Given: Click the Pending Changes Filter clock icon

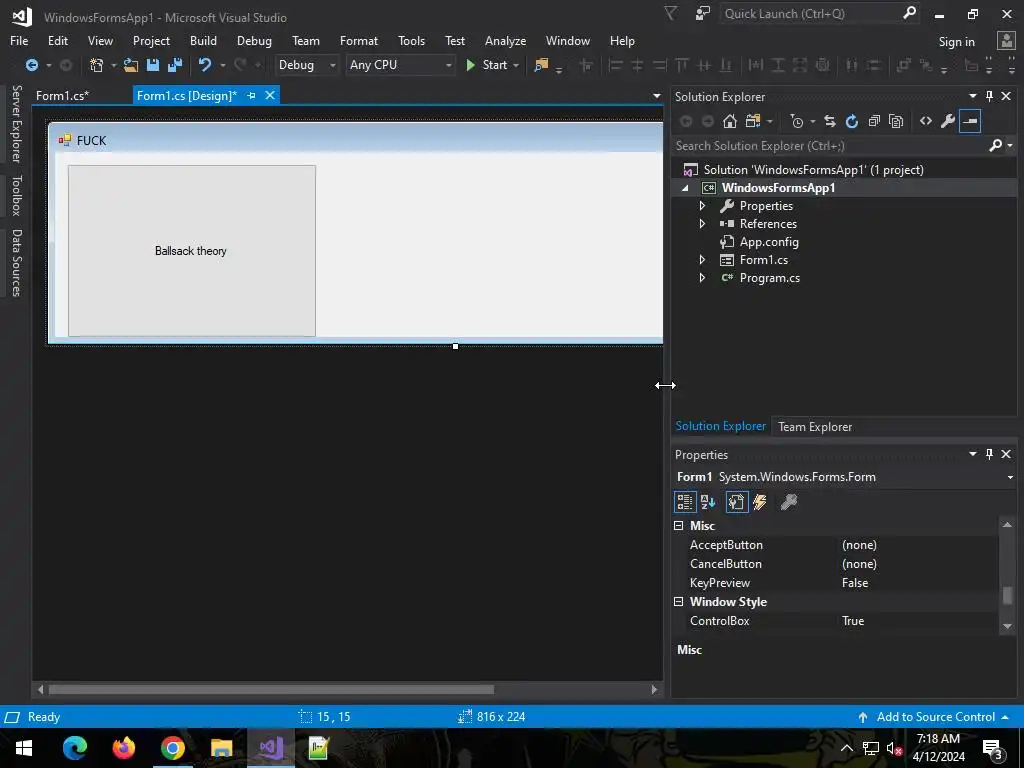Looking at the screenshot, I should tap(797, 121).
